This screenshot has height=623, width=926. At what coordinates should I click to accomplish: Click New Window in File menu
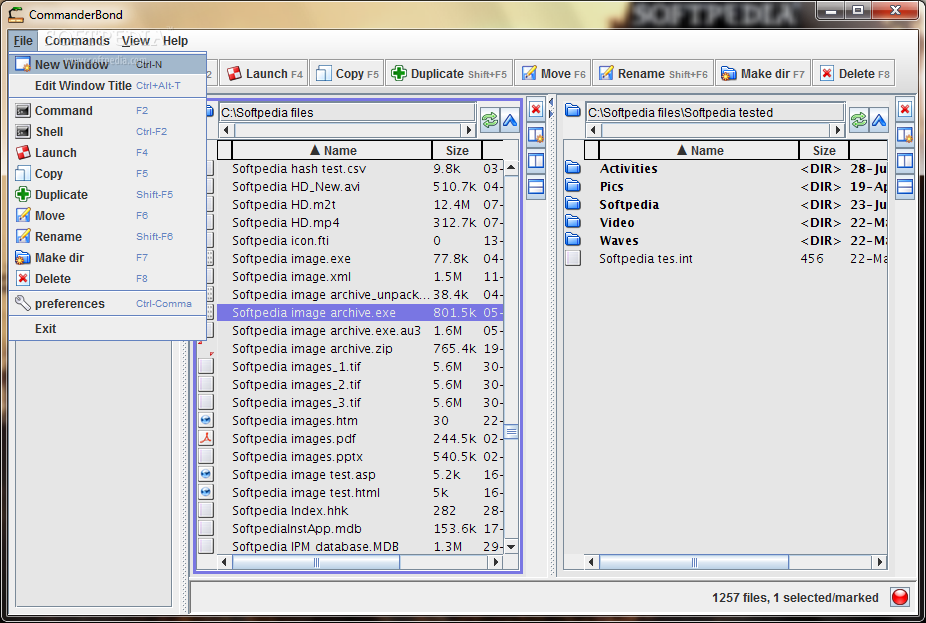[107, 64]
